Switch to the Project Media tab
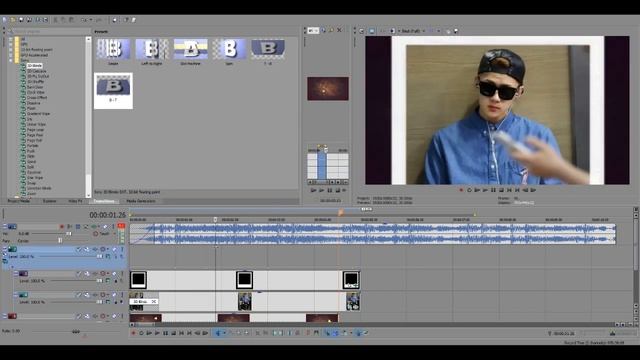 point(19,201)
